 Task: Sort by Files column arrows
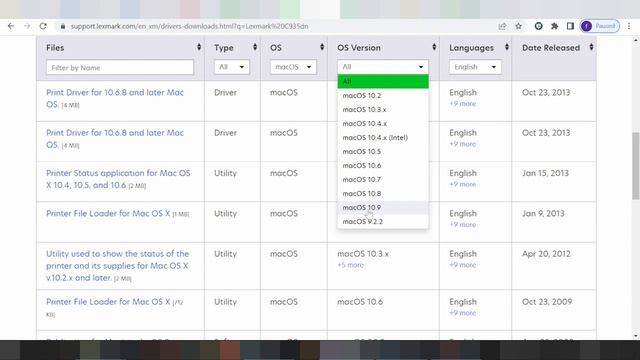199,47
